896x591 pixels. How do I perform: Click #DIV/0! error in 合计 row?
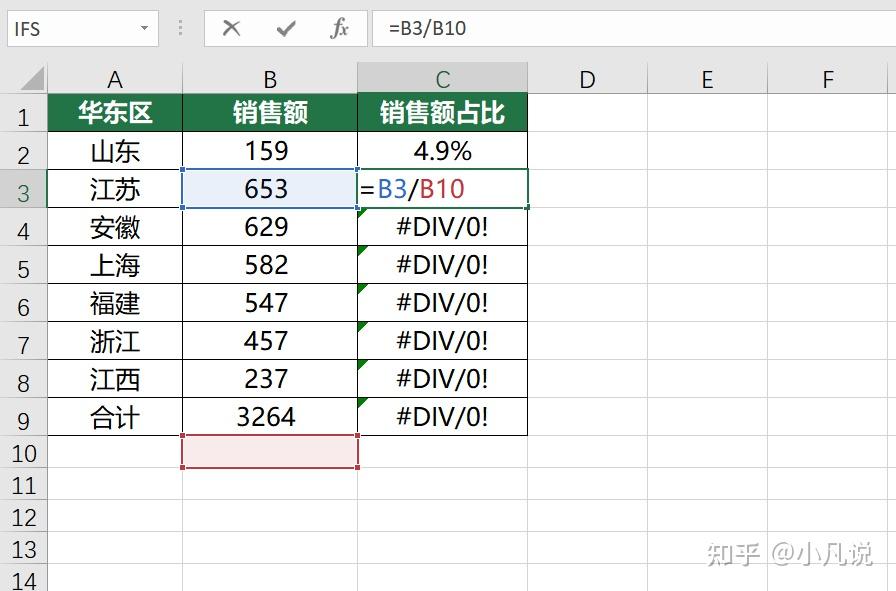click(x=442, y=417)
